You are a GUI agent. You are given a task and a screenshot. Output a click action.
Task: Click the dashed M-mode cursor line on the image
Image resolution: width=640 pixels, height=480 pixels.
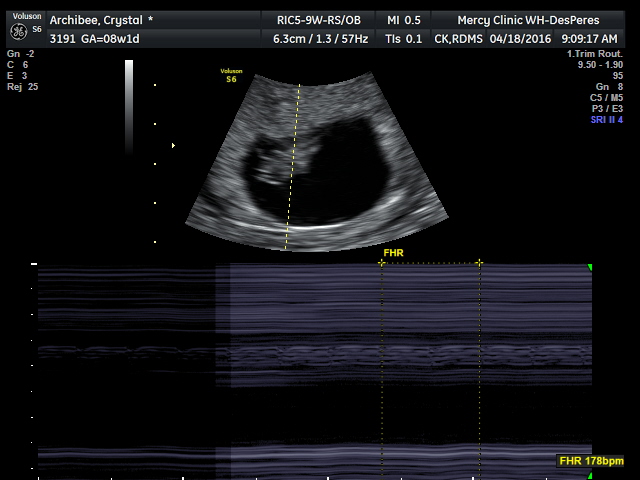tap(292, 167)
